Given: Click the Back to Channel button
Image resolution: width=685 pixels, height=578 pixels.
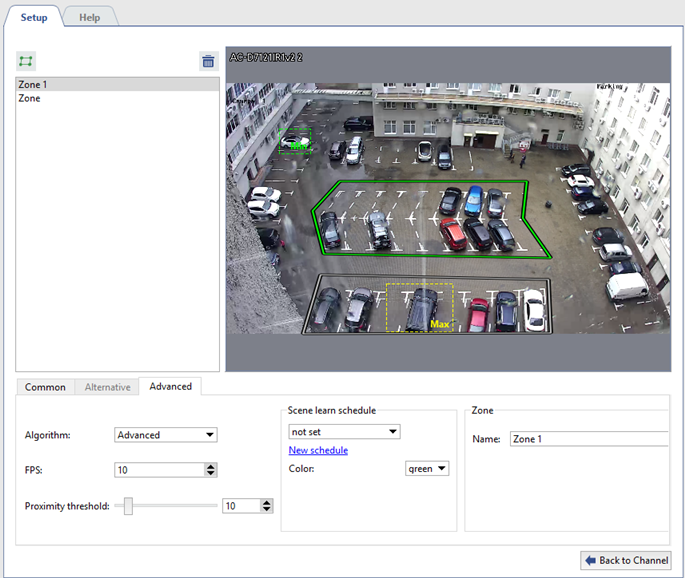Looking at the screenshot, I should tap(625, 560).
